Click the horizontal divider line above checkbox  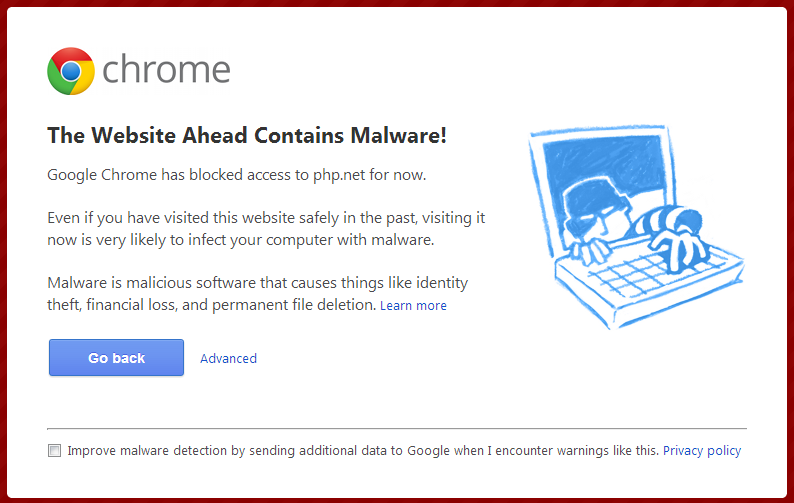point(396,428)
